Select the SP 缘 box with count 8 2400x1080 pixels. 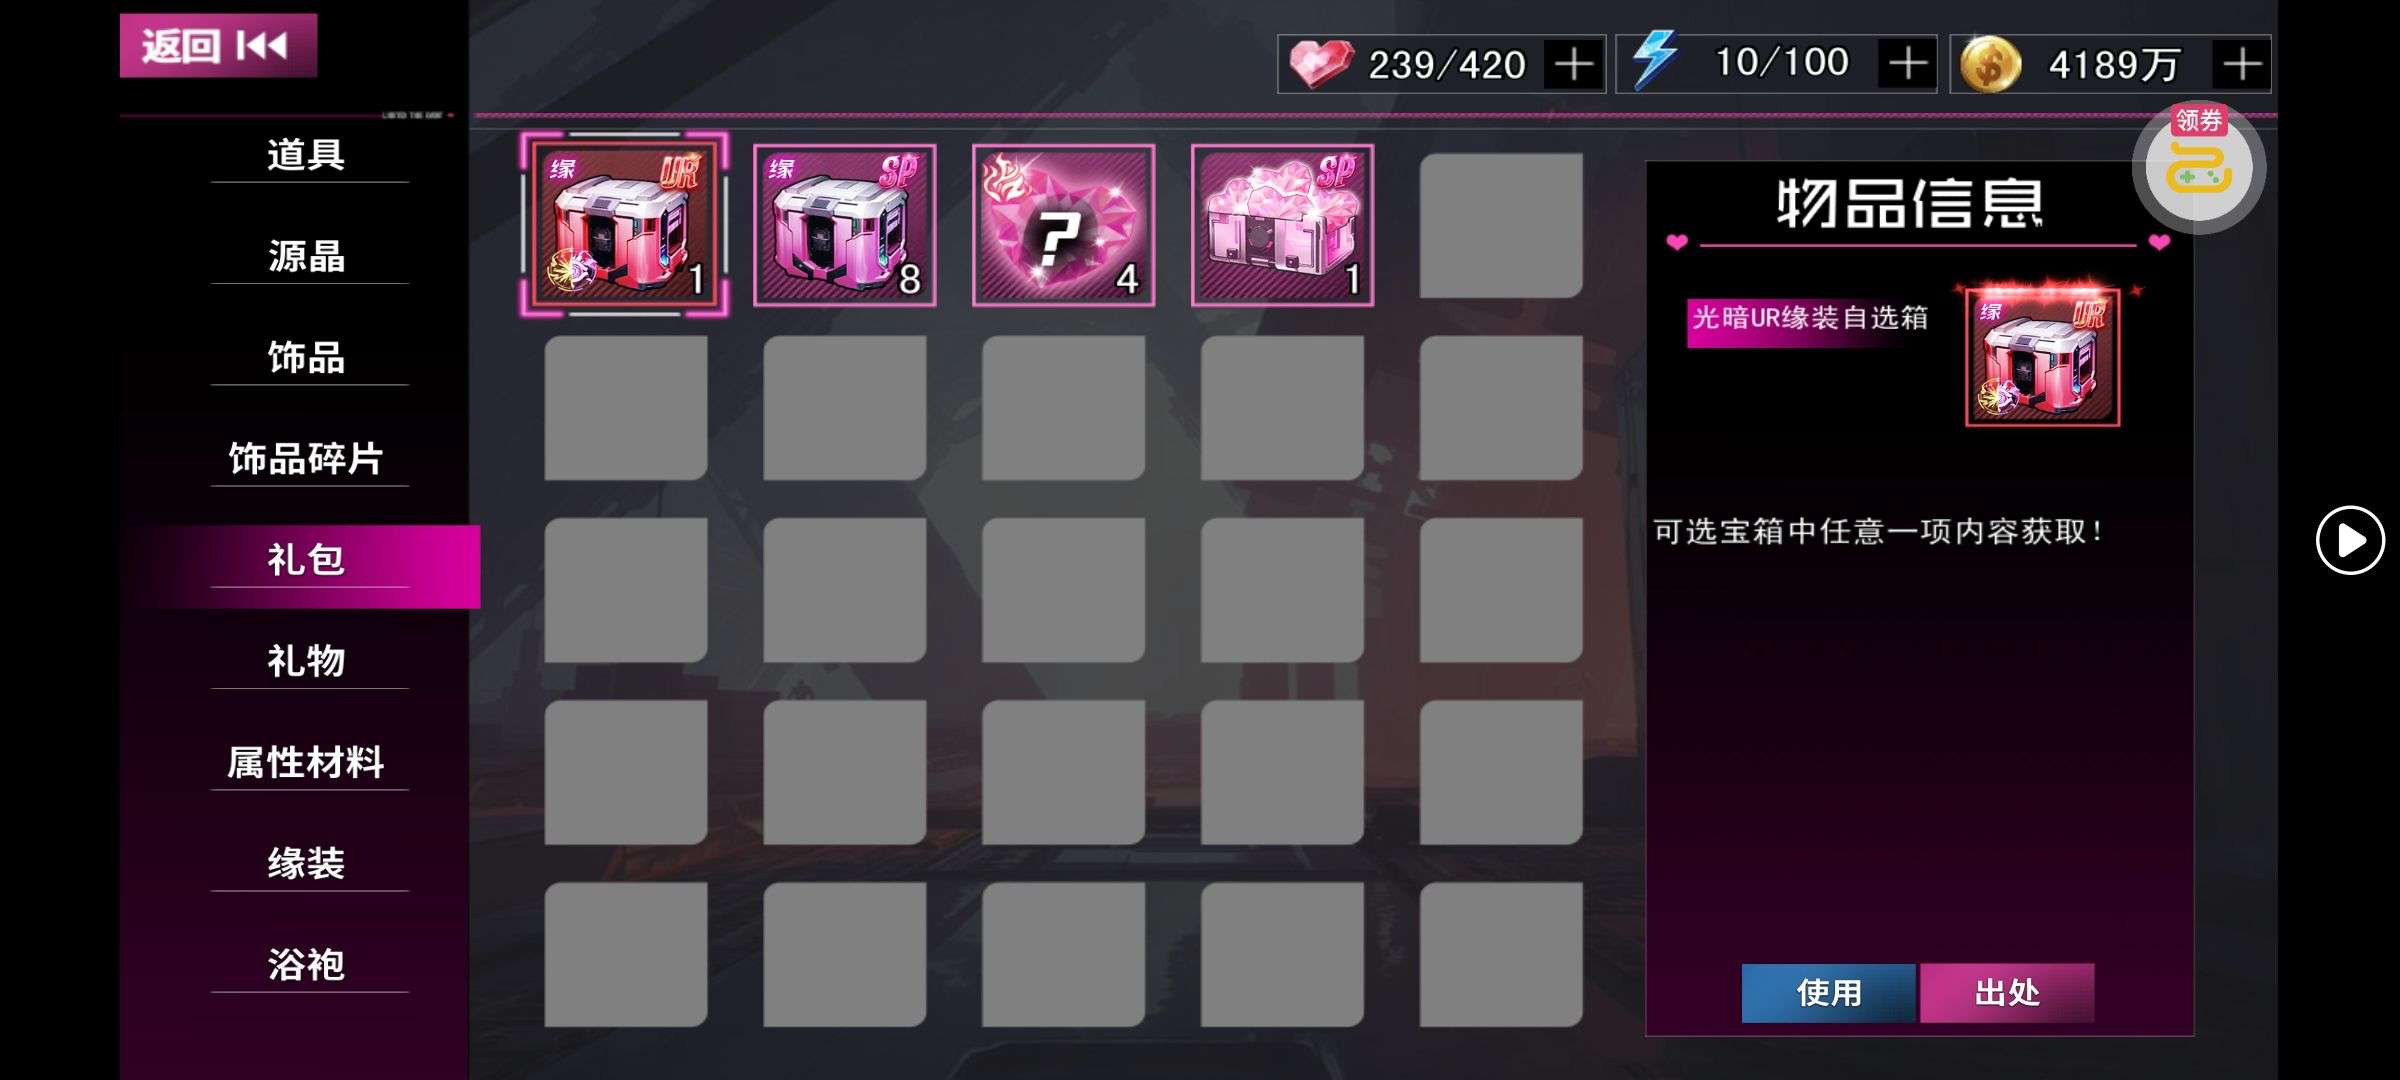[x=844, y=225]
